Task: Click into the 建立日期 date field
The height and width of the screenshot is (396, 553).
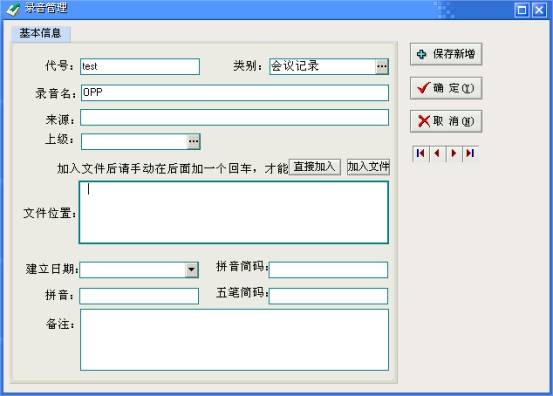Action: (x=133, y=270)
